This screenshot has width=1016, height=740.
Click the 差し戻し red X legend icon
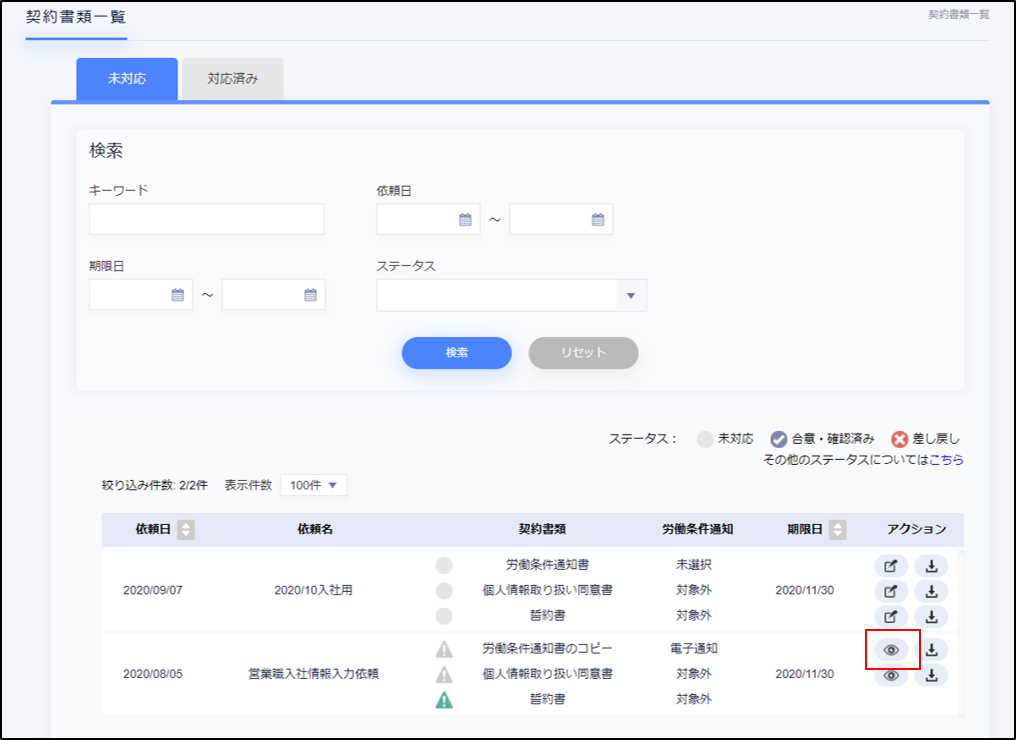point(899,439)
